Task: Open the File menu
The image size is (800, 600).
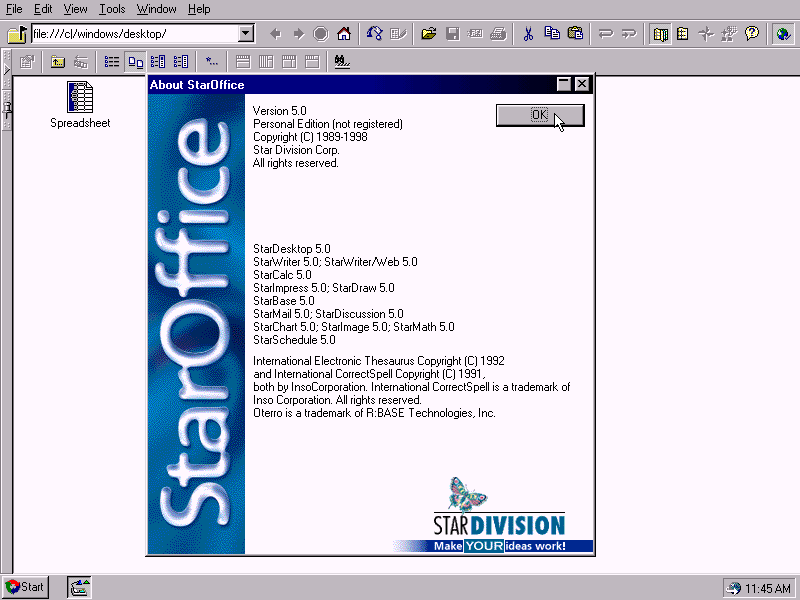Action: pyautogui.click(x=14, y=9)
